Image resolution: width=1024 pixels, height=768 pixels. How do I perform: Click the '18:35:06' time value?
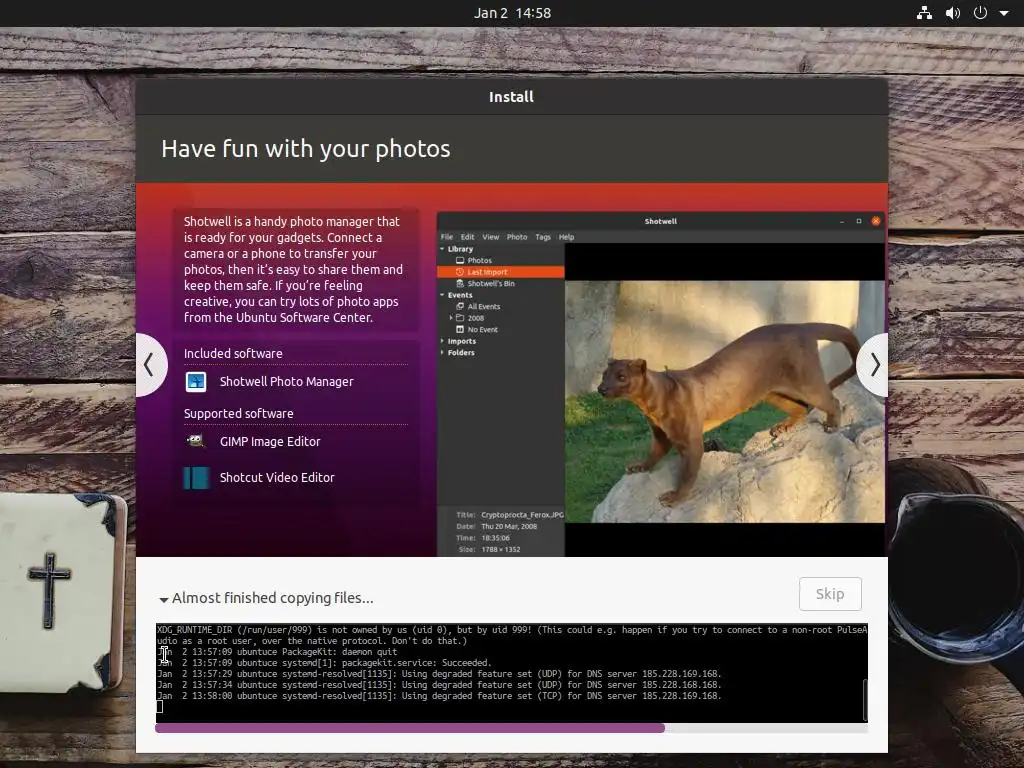click(496, 538)
